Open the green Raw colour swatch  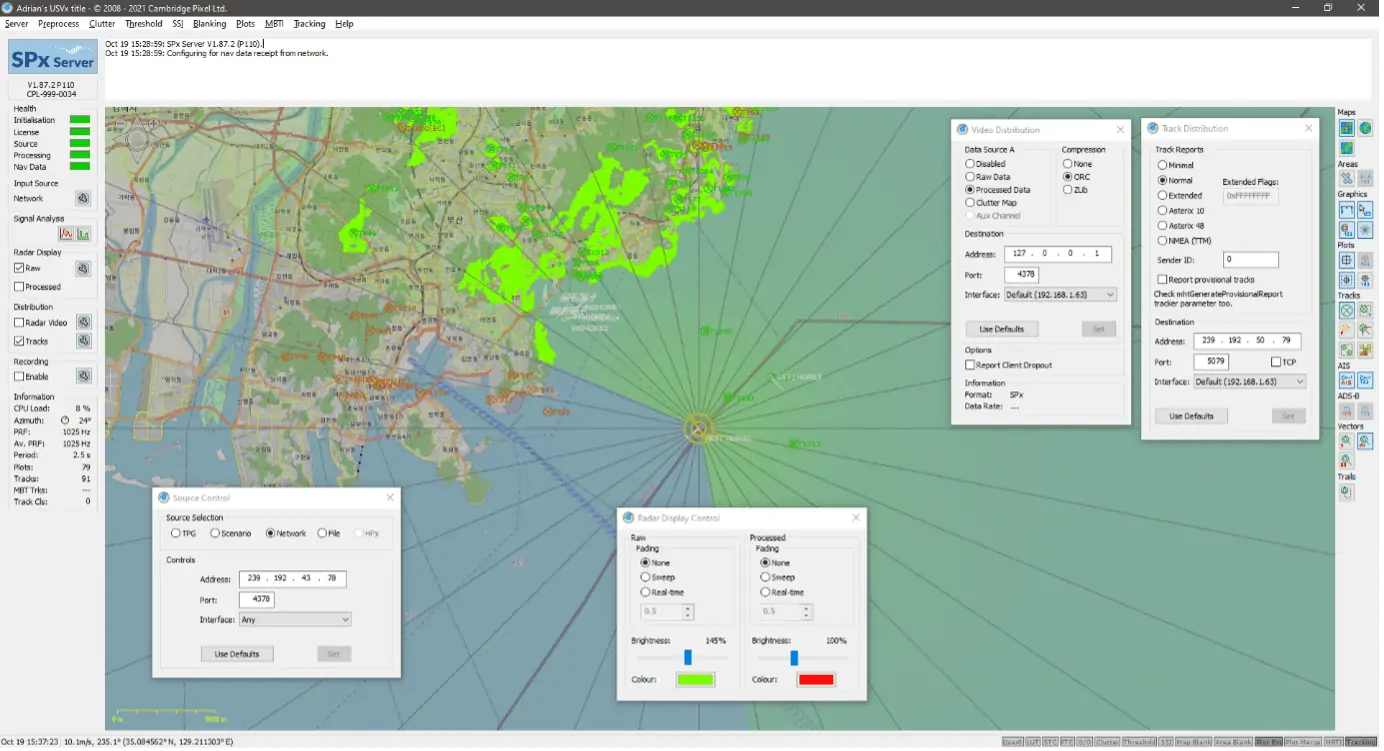pyautogui.click(x=695, y=681)
